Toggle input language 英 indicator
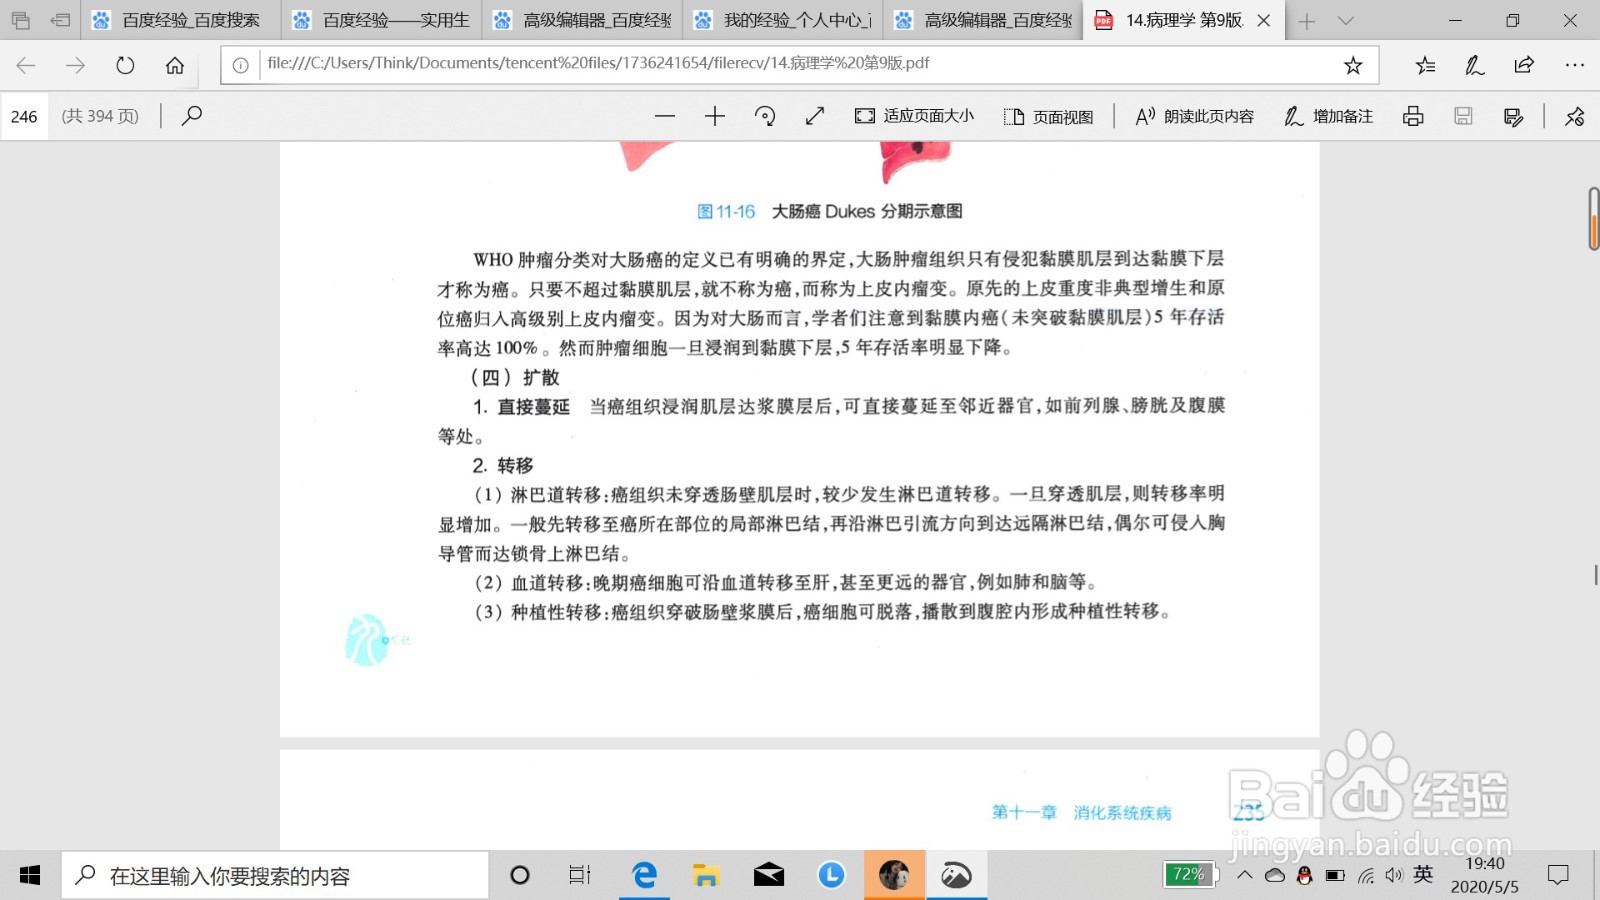Image resolution: width=1600 pixels, height=900 pixels. [x=1423, y=874]
